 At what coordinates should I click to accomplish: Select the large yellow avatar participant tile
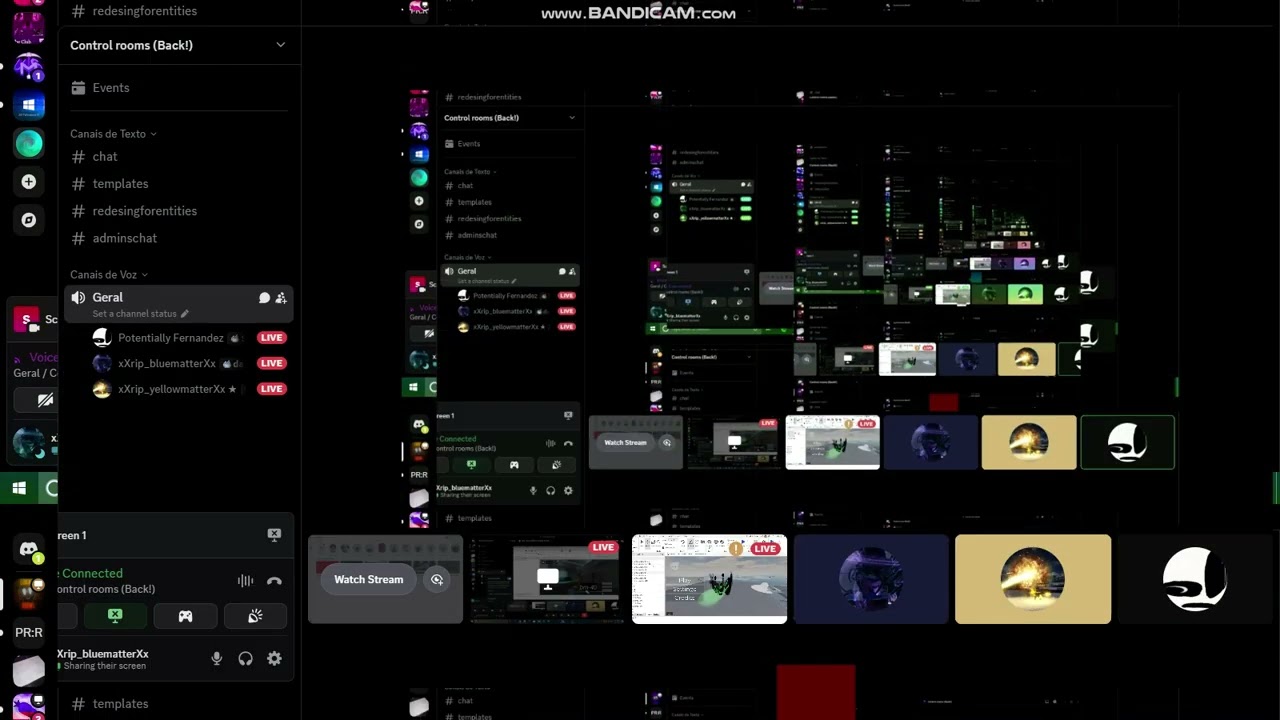[1033, 579]
